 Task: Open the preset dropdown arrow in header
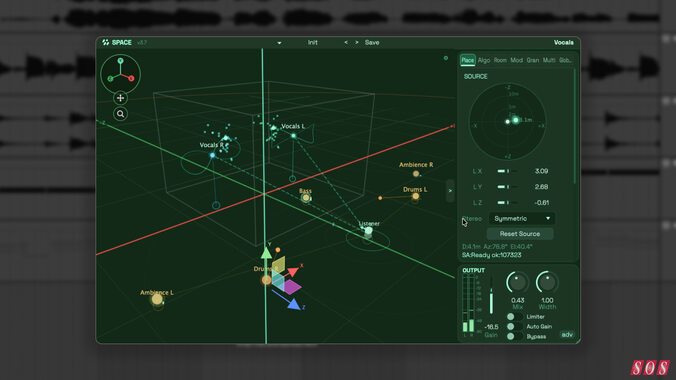[x=279, y=43]
